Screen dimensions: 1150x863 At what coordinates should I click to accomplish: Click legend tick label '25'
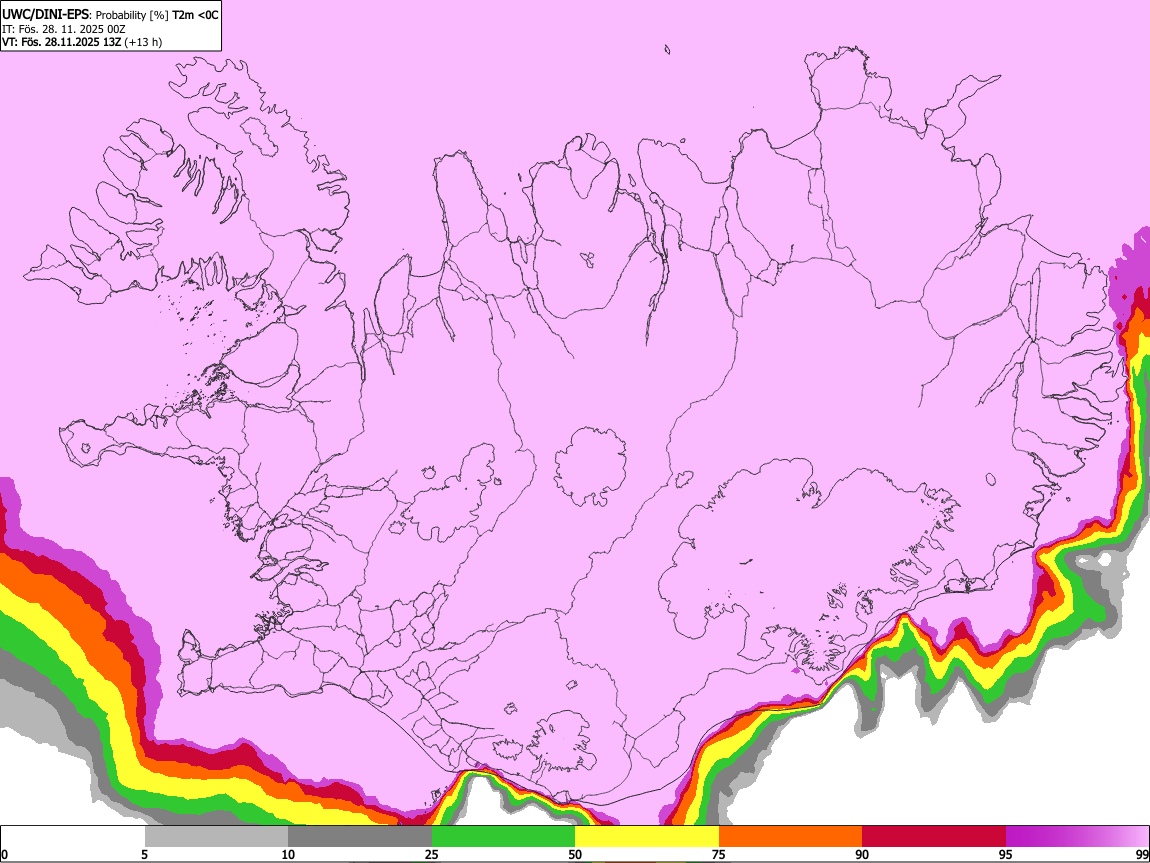[432, 854]
